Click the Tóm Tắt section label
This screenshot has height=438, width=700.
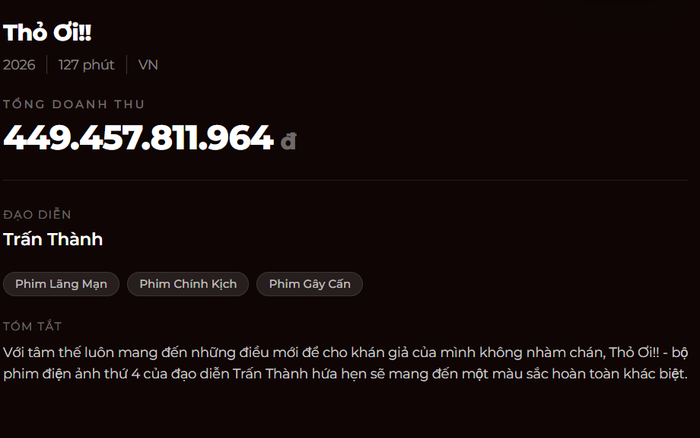pos(32,326)
